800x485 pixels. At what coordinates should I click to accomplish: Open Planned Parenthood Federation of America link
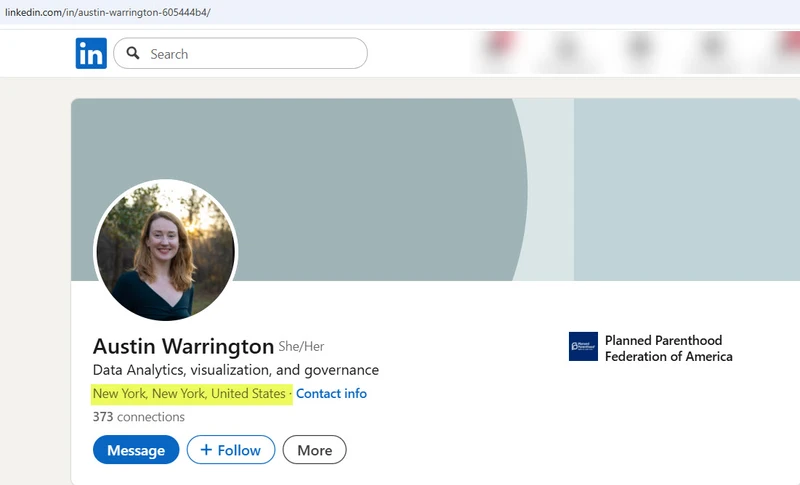(668, 348)
